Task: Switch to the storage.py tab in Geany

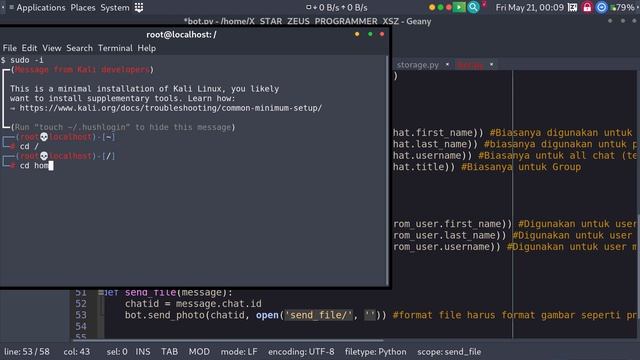Action: coord(418,65)
